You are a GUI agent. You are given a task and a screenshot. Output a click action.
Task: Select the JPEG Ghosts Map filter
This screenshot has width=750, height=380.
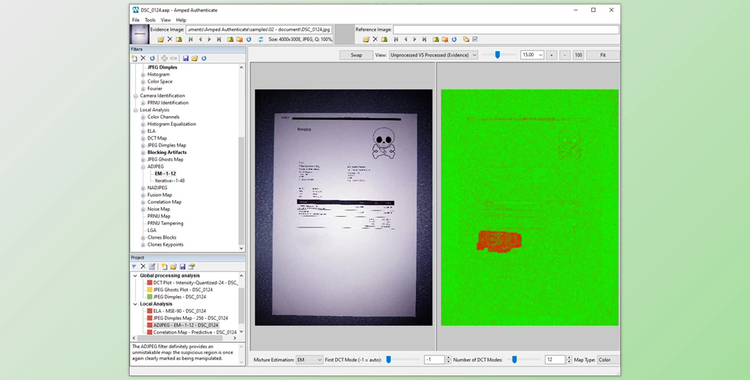tap(165, 159)
